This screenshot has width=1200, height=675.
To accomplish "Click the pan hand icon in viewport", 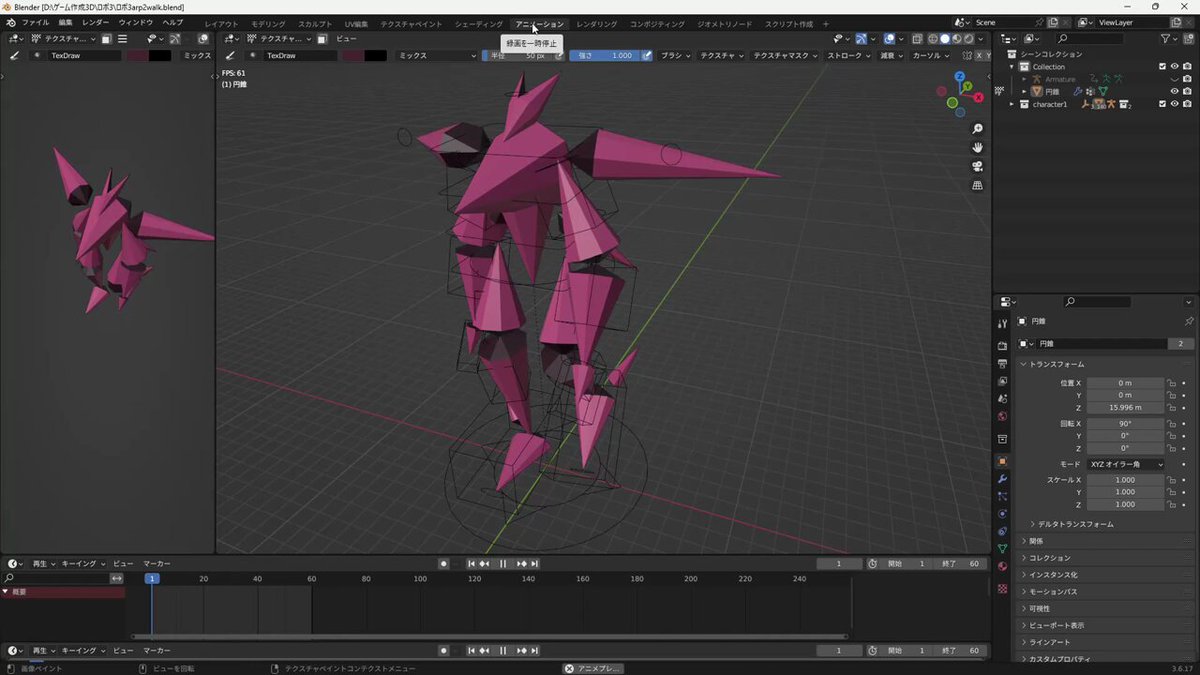I will click(977, 147).
